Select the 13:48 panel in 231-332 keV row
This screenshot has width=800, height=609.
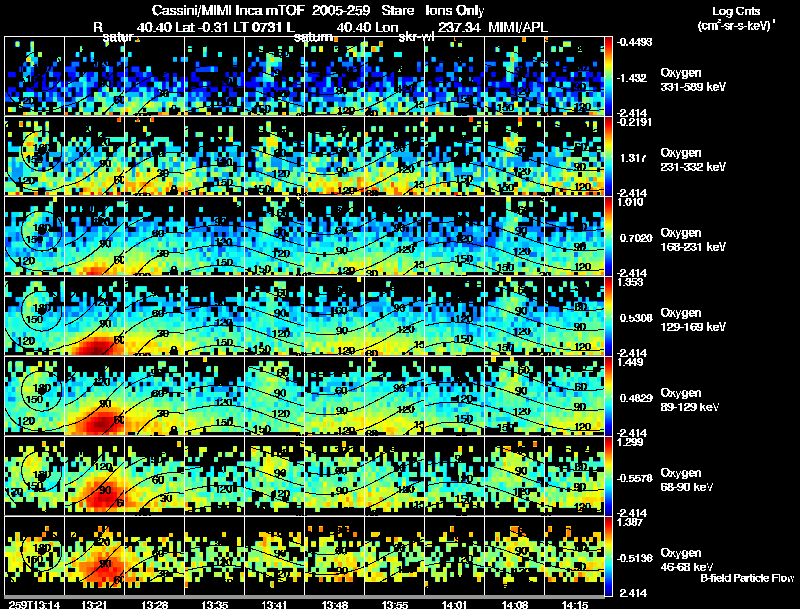coord(335,156)
